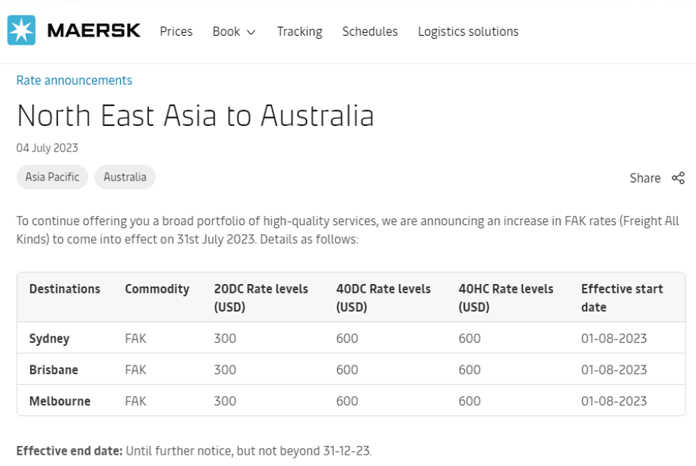Select the Brisbane destination cell
The width and height of the screenshot is (696, 466).
point(54,370)
